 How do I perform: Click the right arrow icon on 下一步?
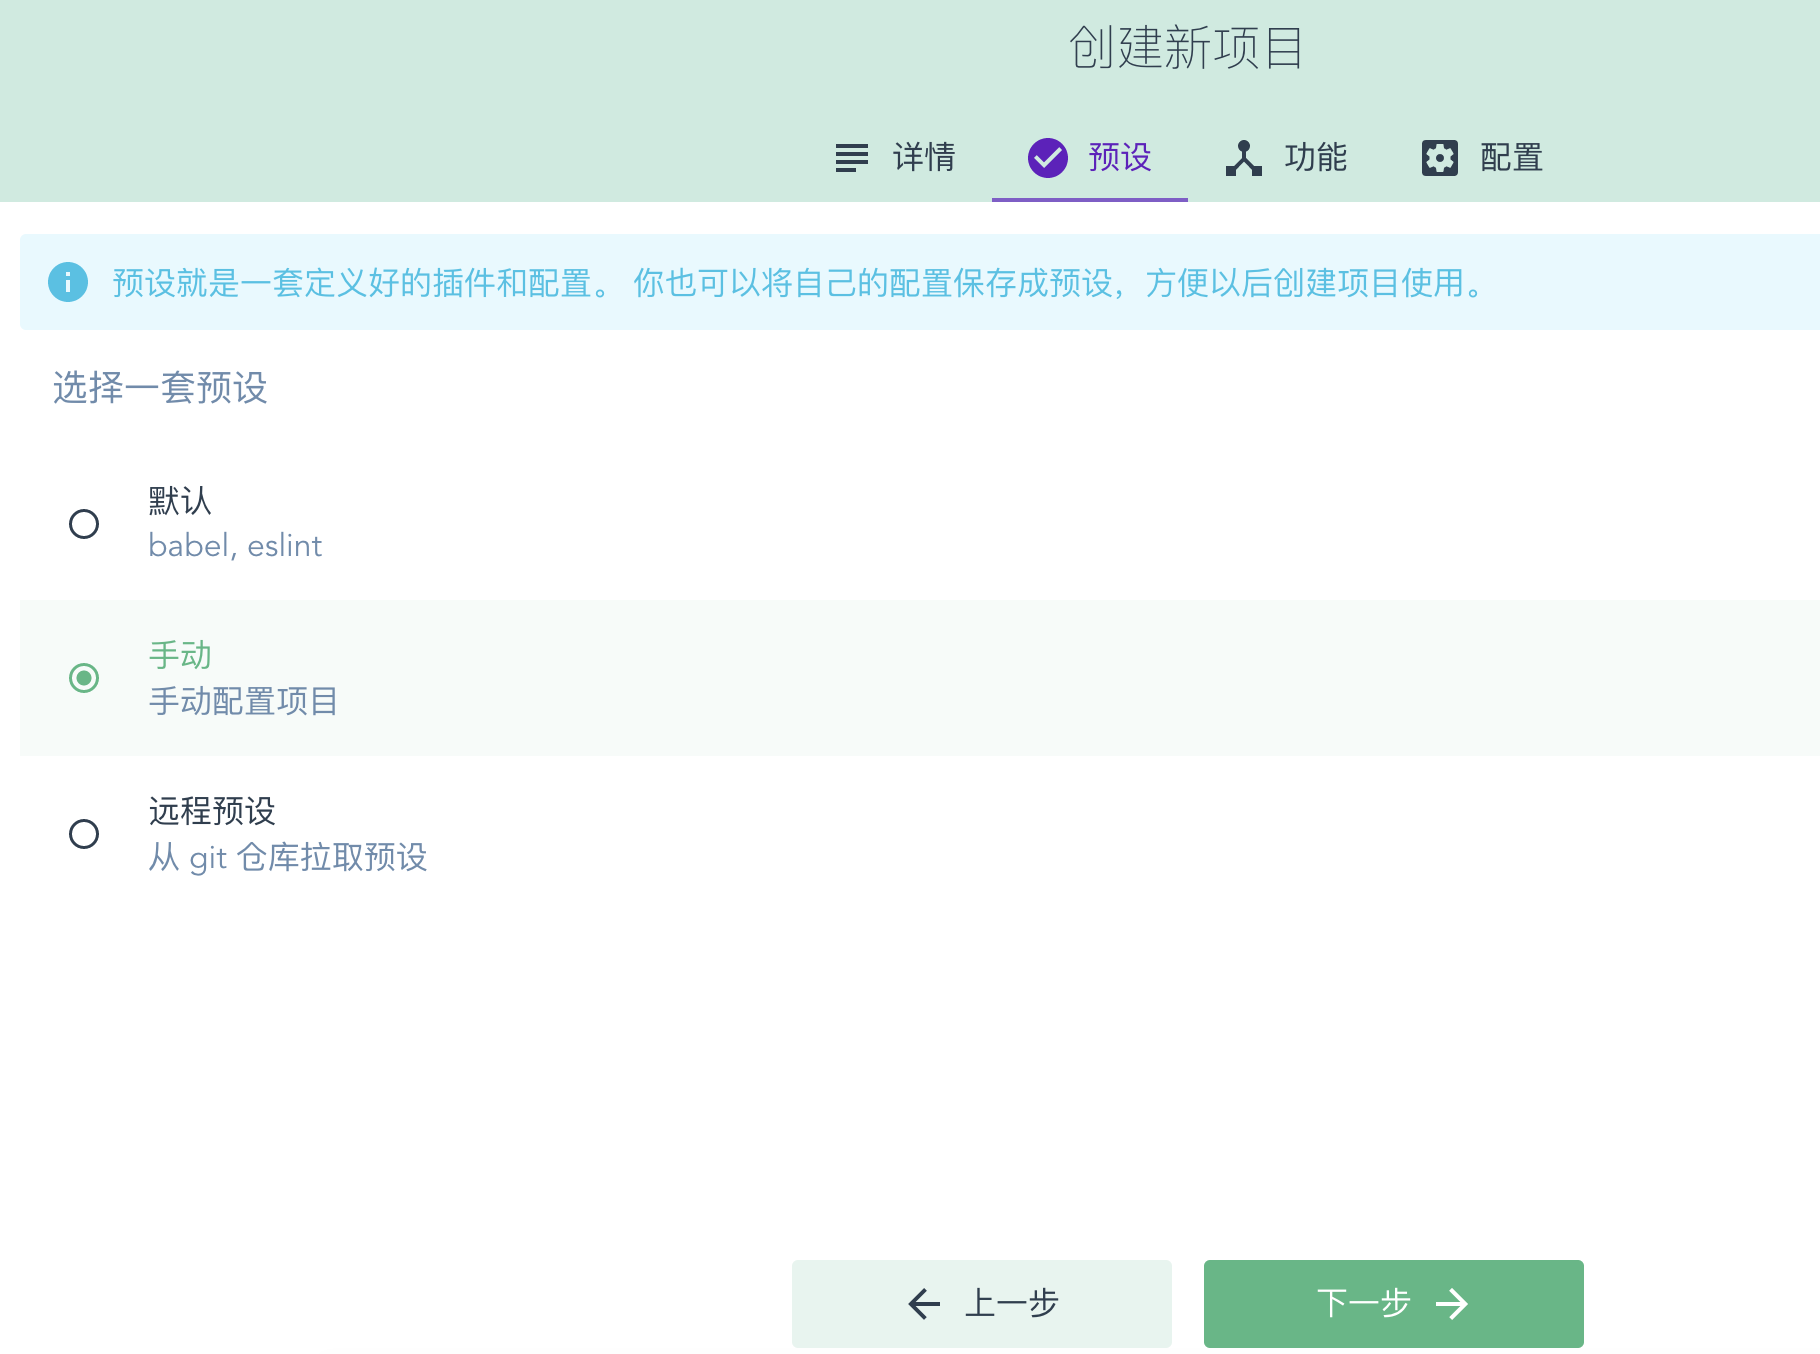point(1452,1304)
